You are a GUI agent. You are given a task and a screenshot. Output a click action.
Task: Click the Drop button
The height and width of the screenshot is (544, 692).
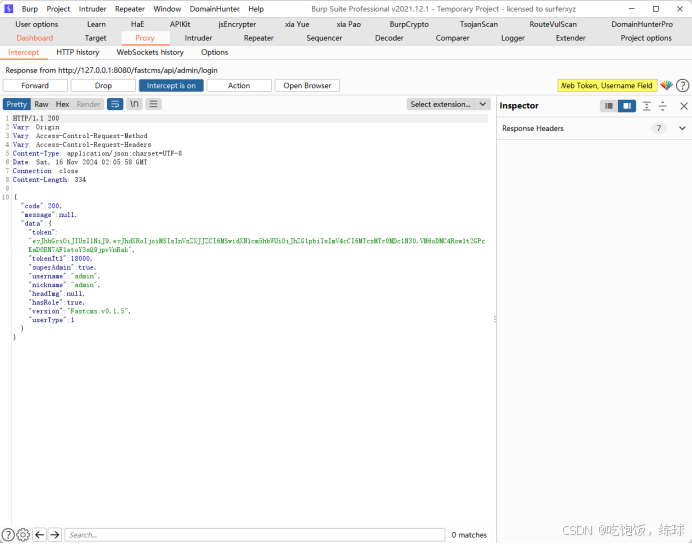(103, 86)
